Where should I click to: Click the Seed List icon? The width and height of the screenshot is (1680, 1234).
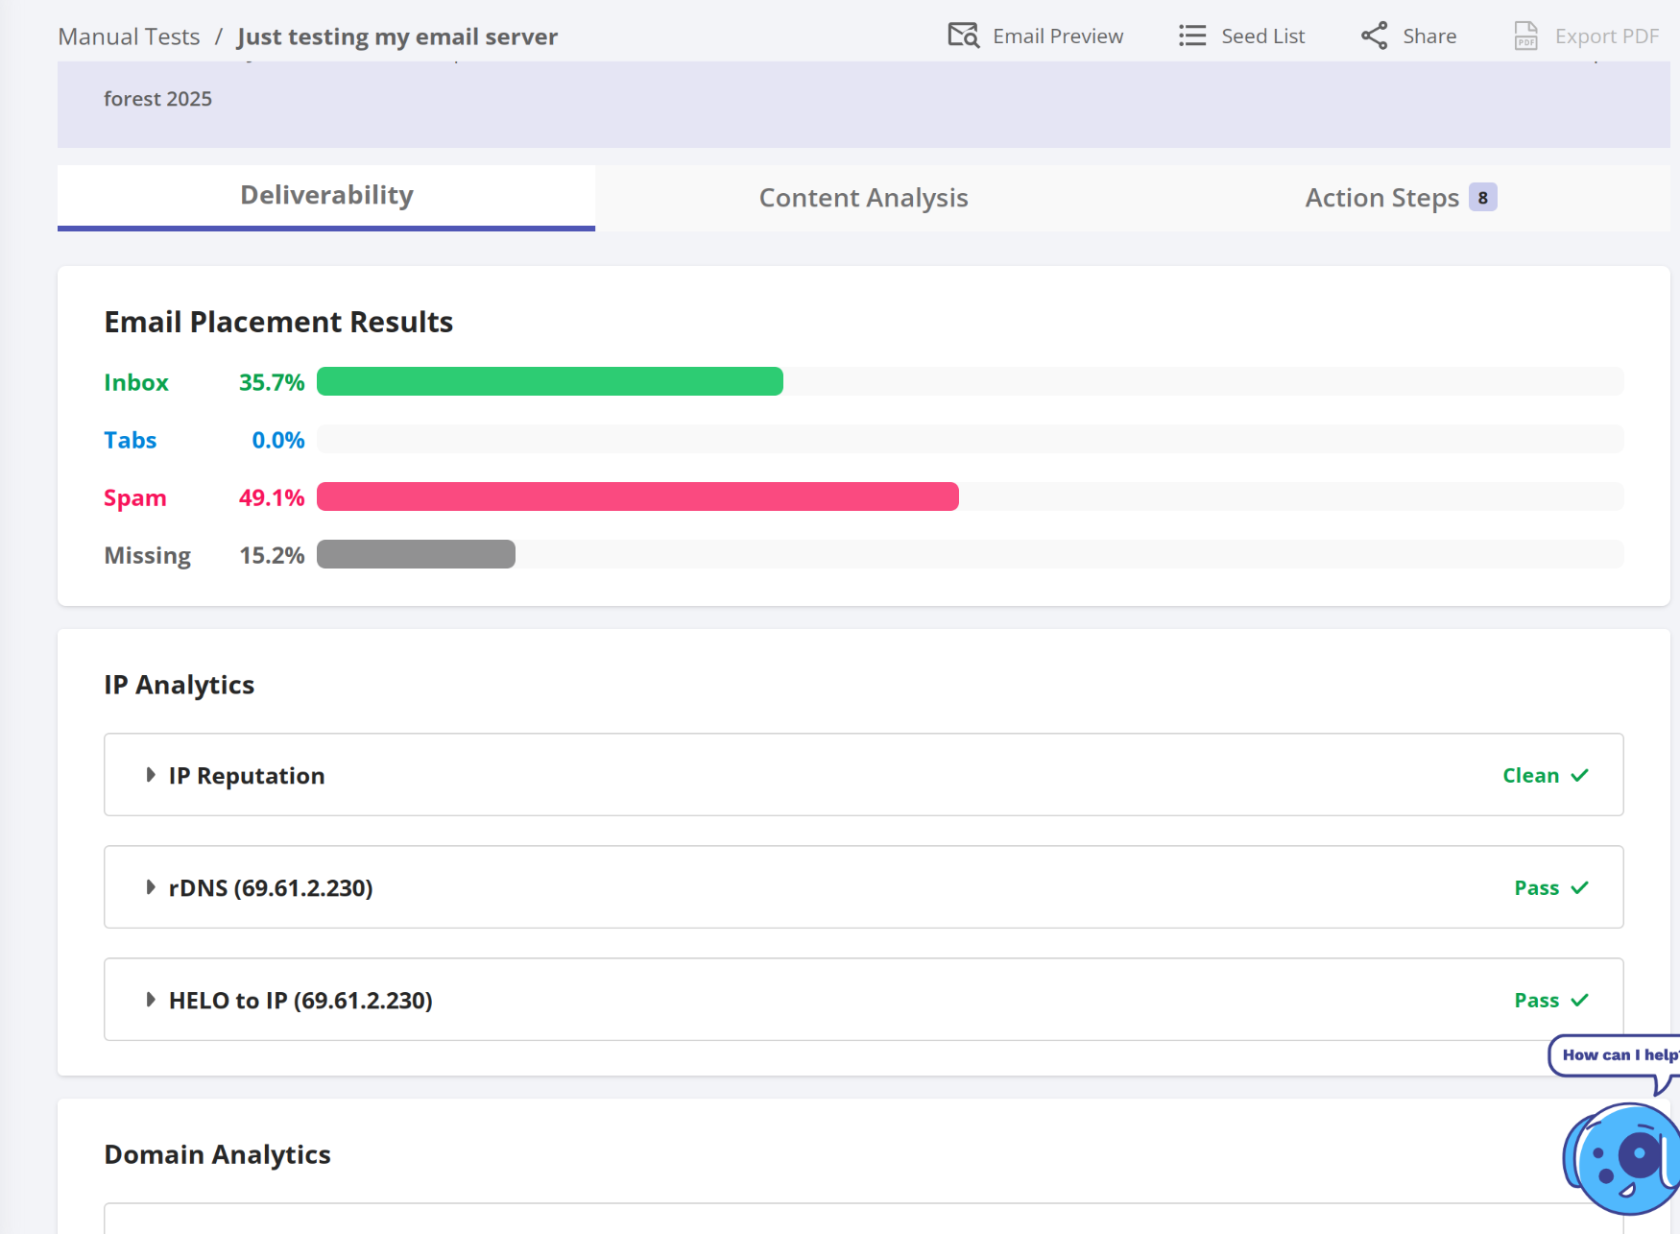click(1192, 36)
